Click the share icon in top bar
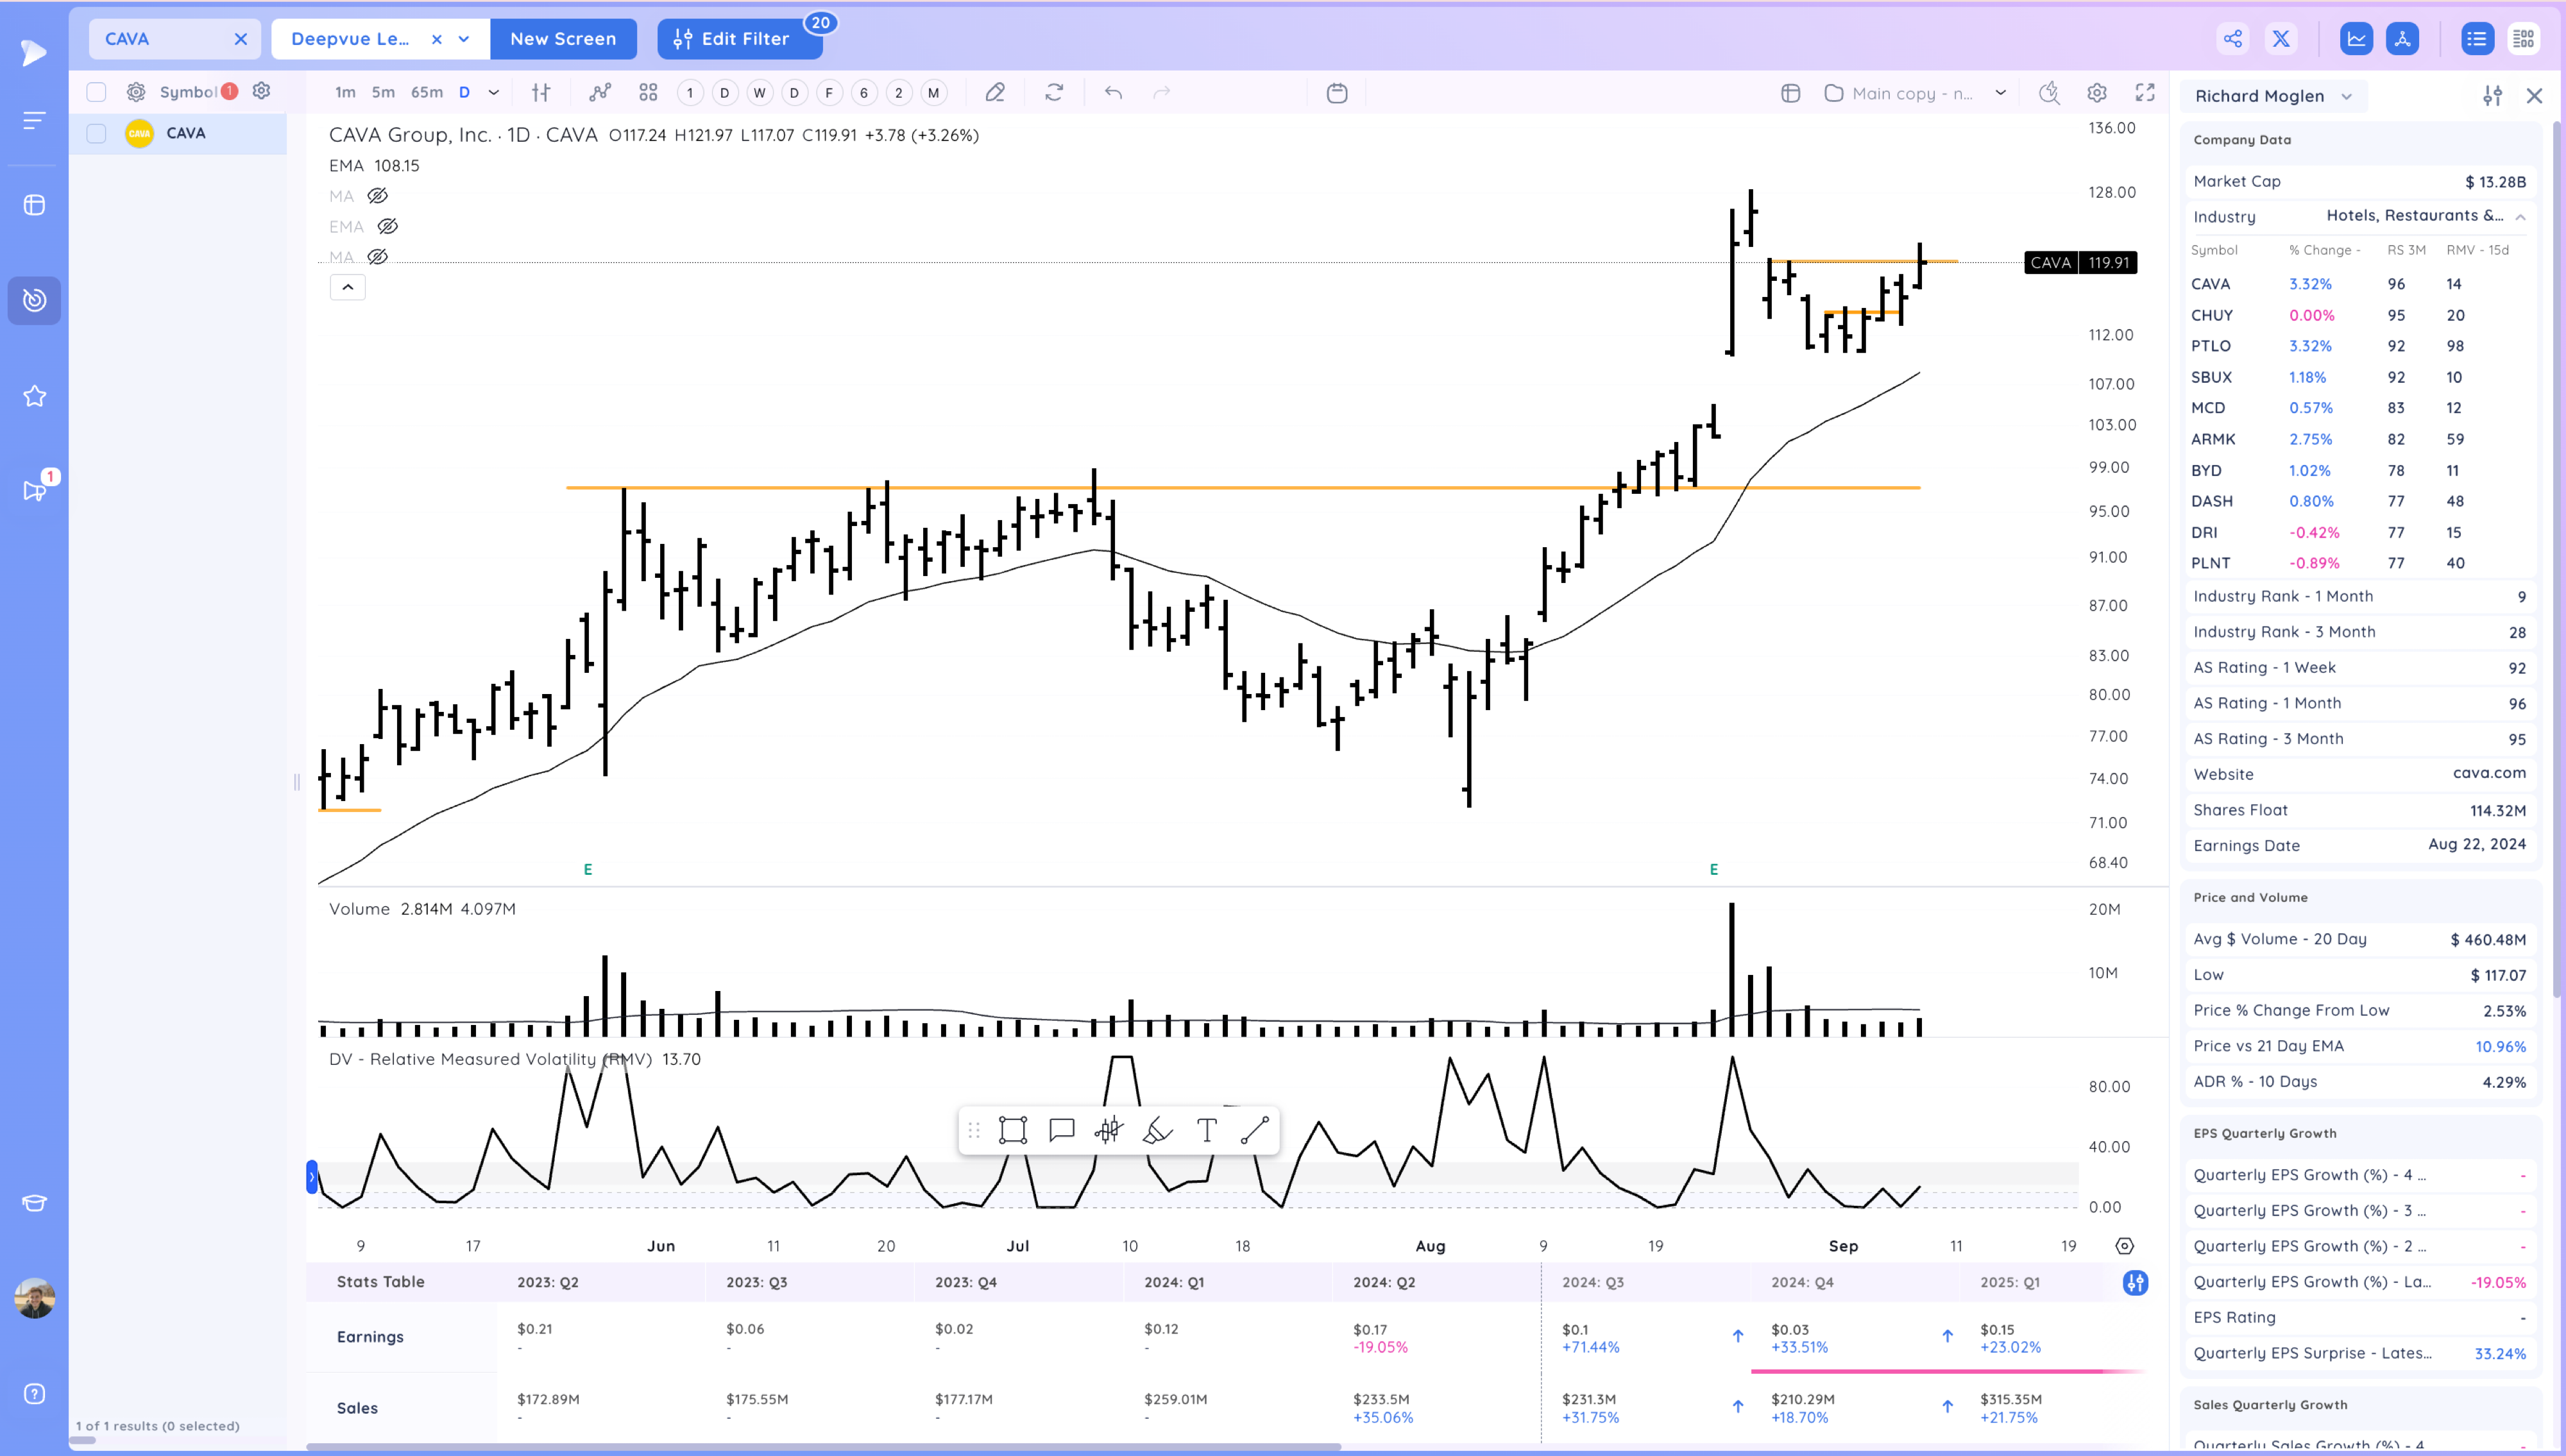This screenshot has height=1456, width=2566. pyautogui.click(x=2233, y=39)
